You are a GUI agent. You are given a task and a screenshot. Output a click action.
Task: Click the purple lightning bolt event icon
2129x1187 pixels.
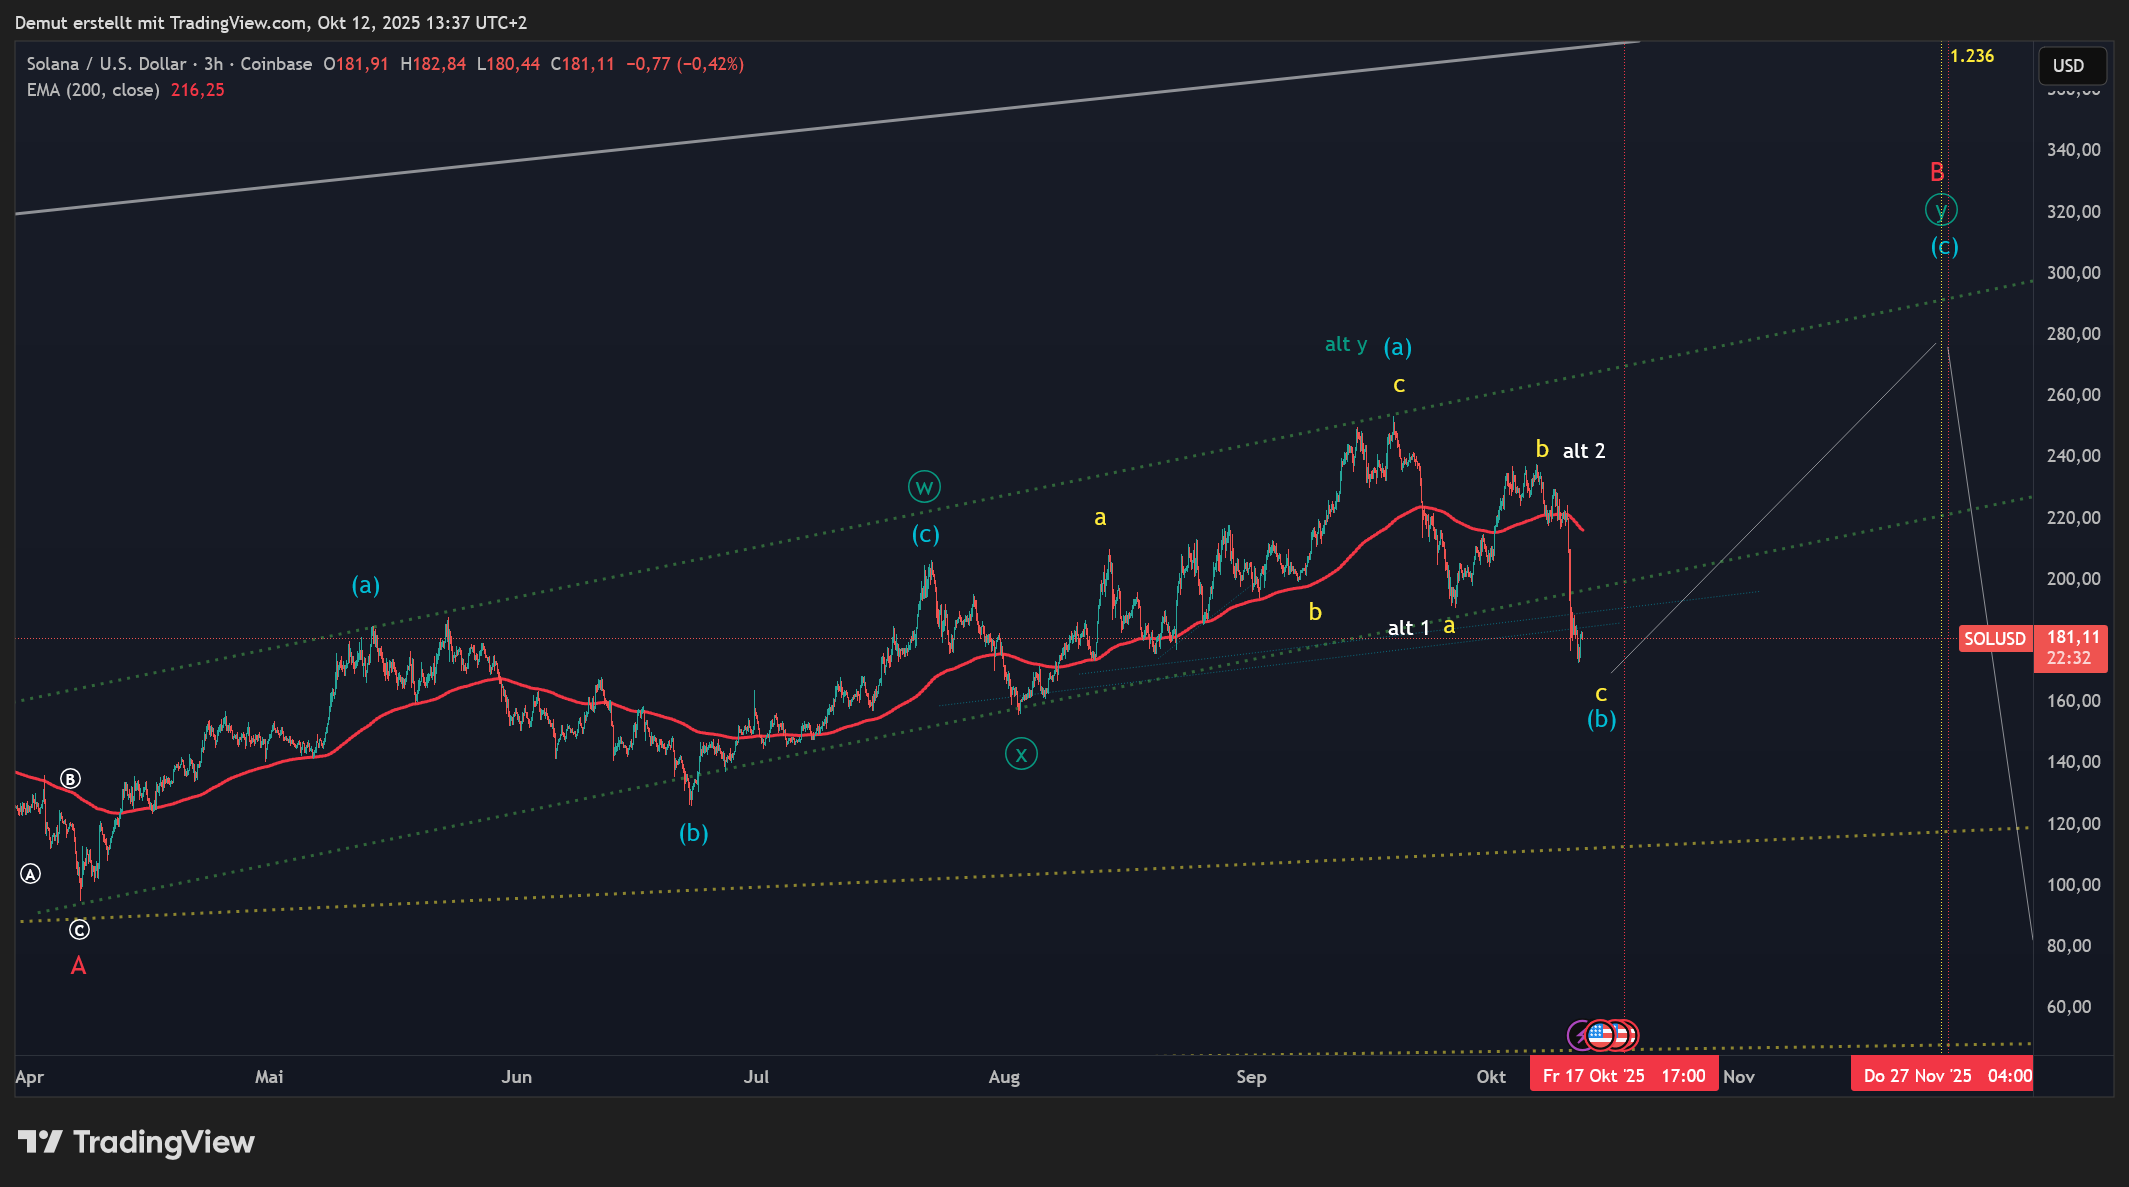coord(1579,1036)
